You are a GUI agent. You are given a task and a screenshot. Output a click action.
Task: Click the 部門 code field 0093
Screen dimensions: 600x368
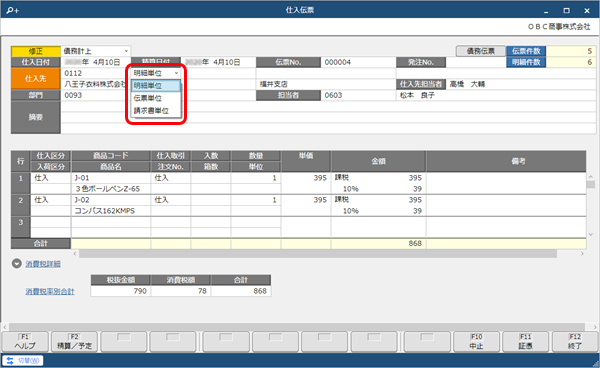pos(94,95)
